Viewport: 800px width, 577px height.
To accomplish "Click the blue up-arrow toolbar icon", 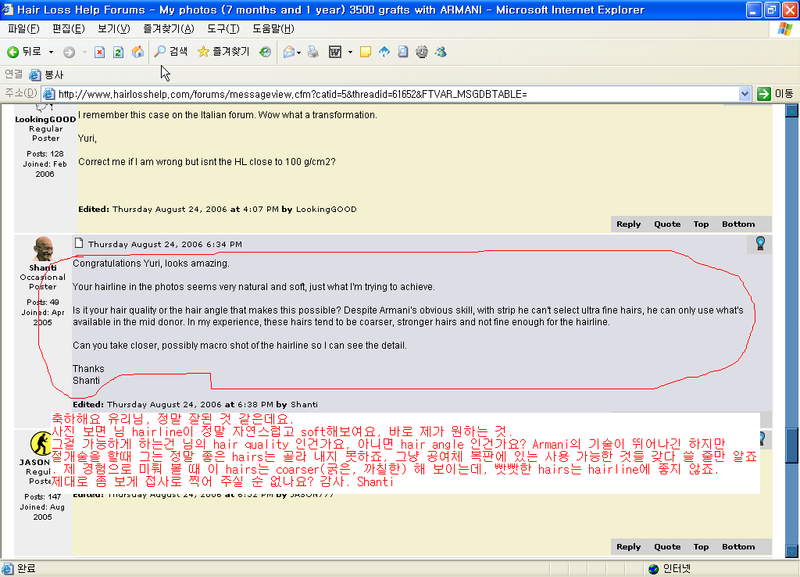I will pos(384,52).
